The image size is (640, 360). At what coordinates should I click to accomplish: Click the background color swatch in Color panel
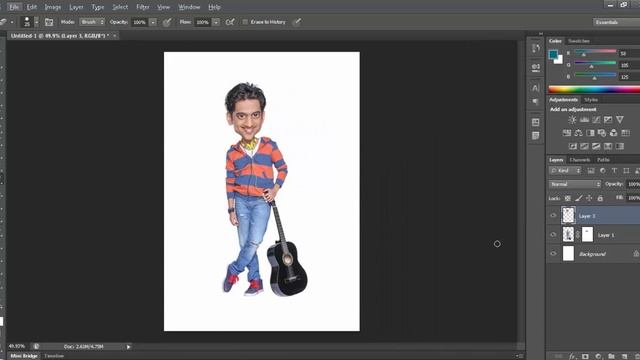tap(559, 60)
